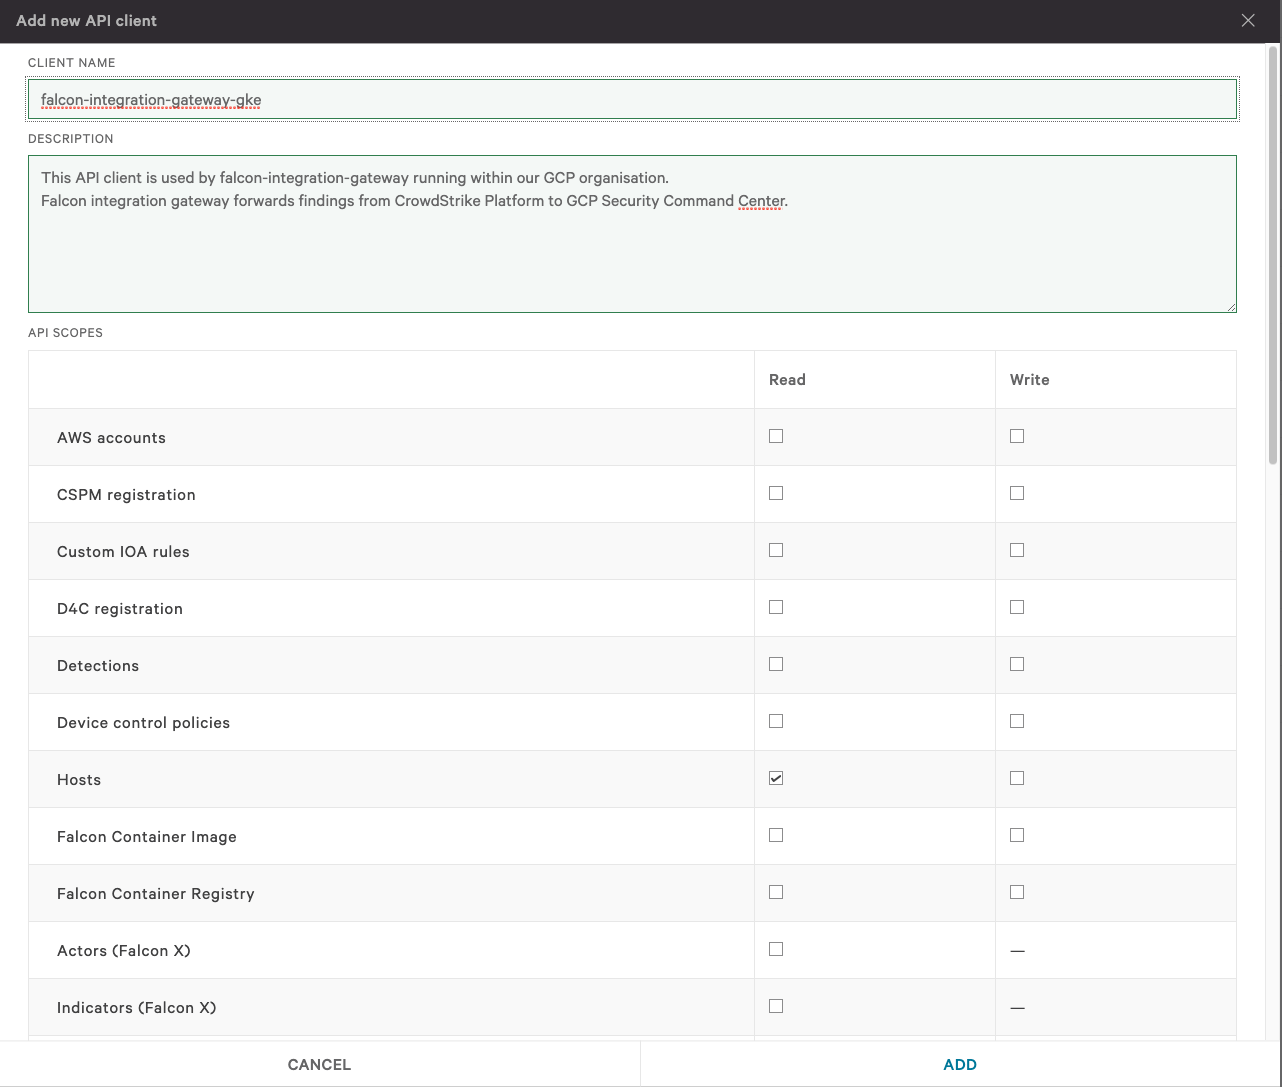This screenshot has width=1282, height=1087.
Task: Check Write for Falcon Container Registry
Action: pos(1017,892)
